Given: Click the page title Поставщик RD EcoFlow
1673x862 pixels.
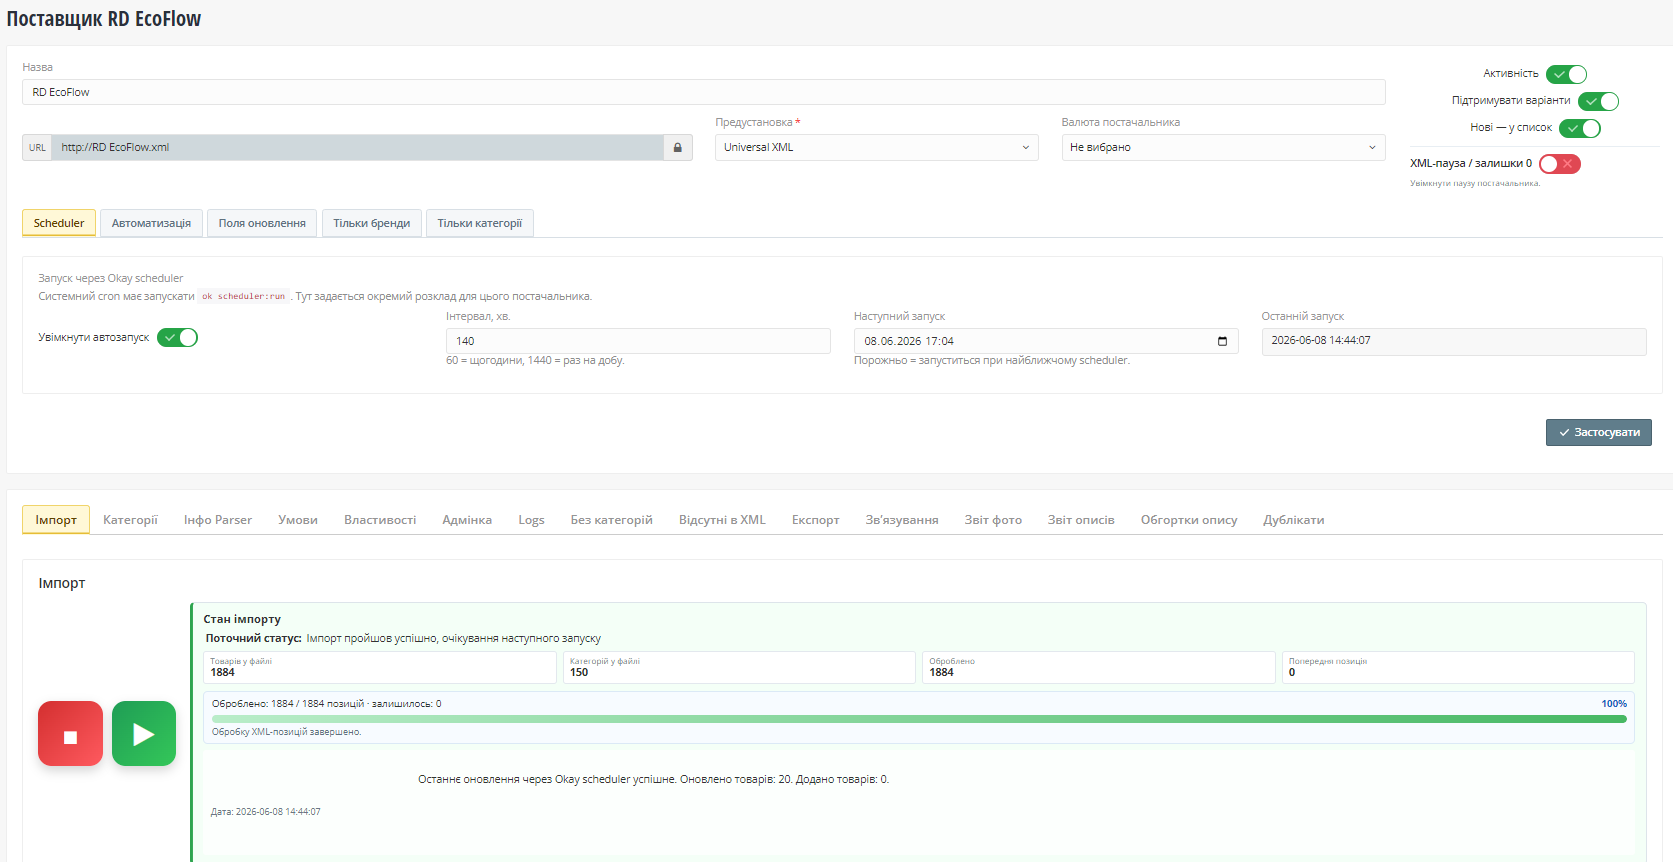Looking at the screenshot, I should tap(104, 19).
